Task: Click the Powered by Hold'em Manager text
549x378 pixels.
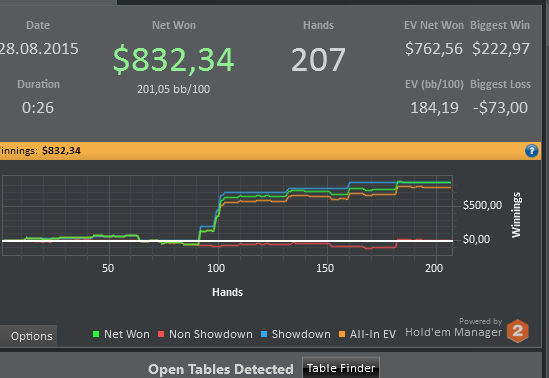Action: click(x=454, y=328)
